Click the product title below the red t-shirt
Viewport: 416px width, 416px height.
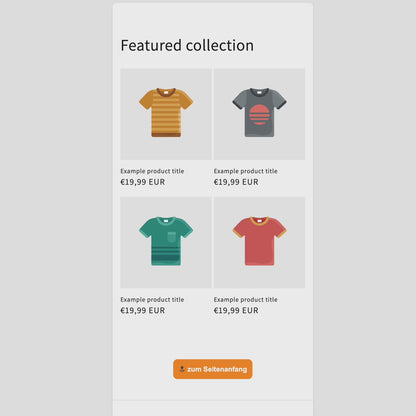(246, 299)
